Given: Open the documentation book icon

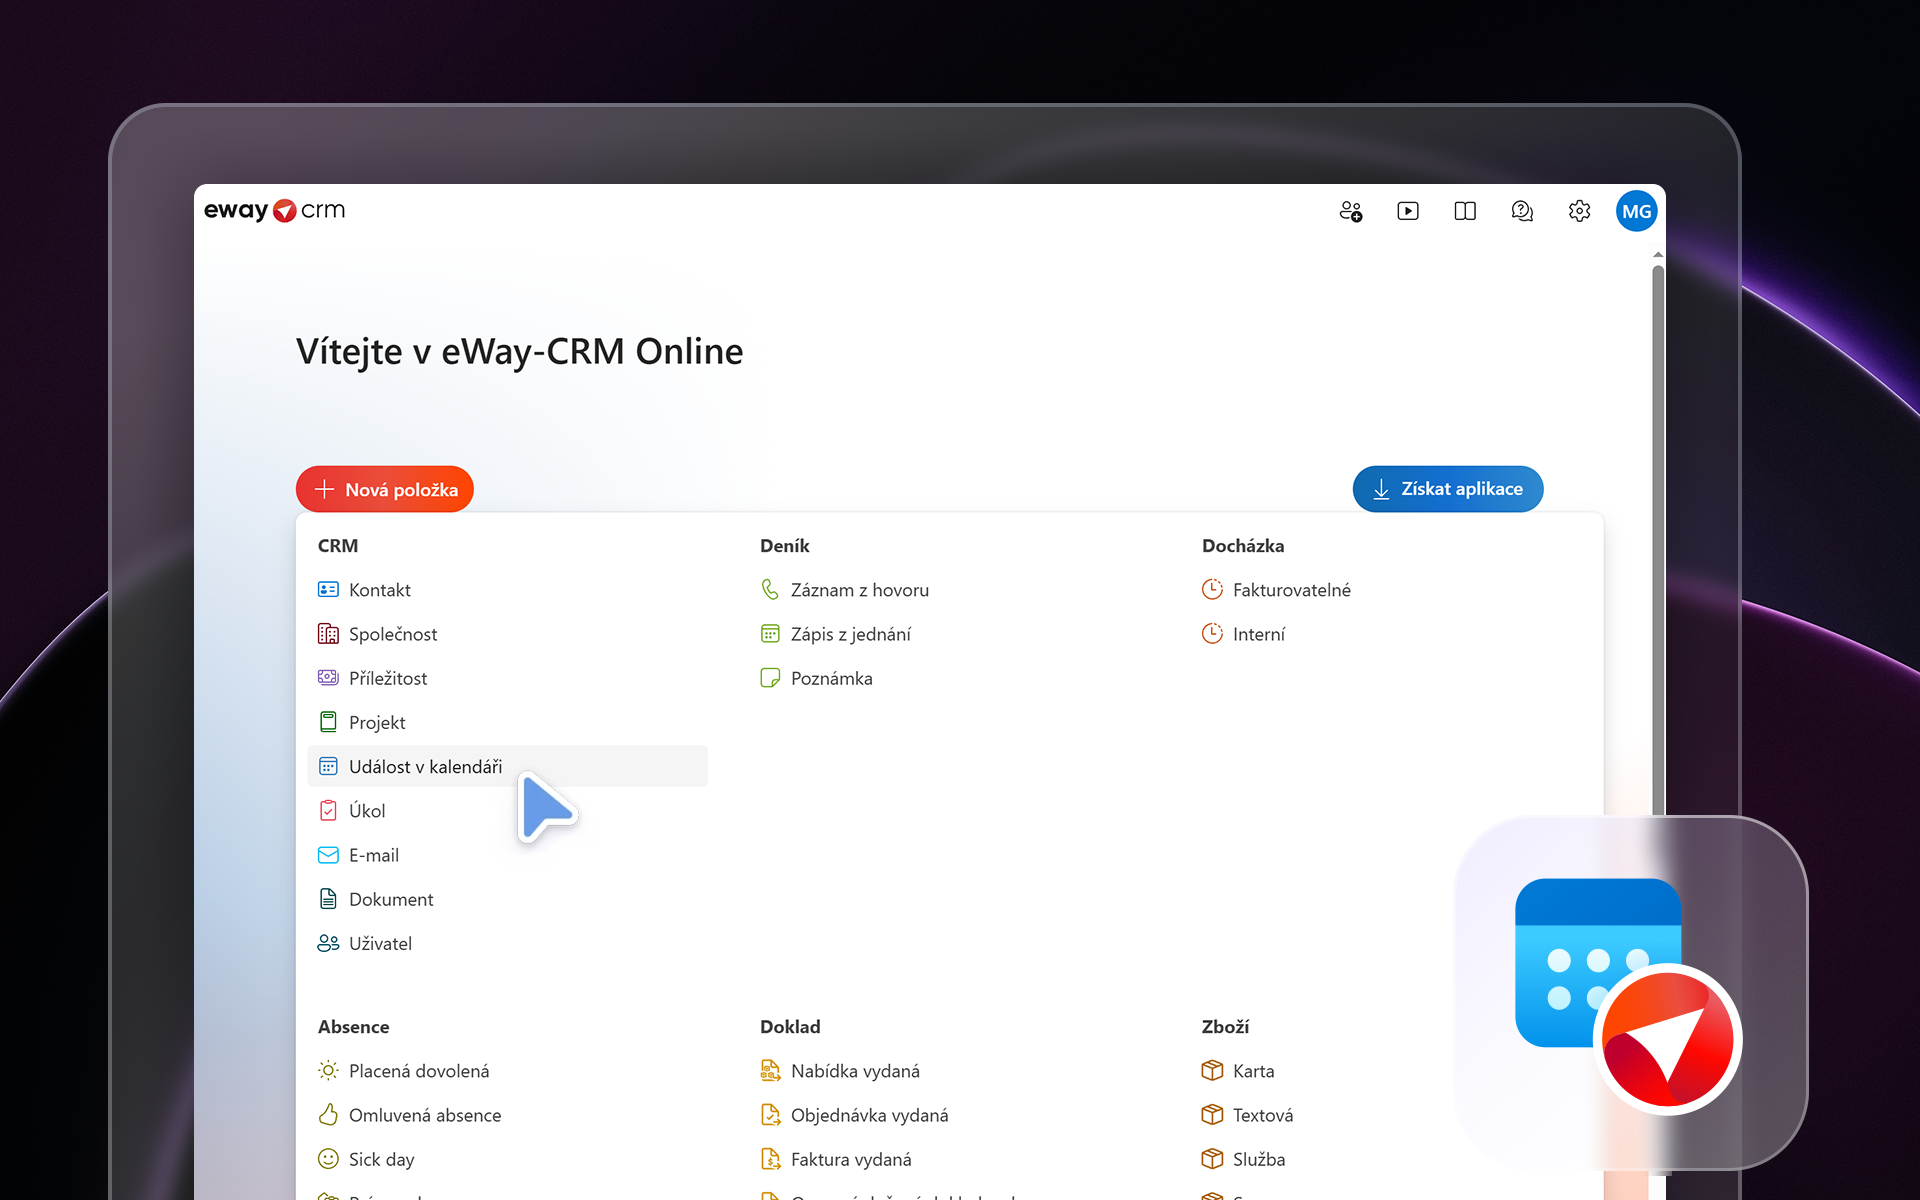Looking at the screenshot, I should pos(1465,211).
